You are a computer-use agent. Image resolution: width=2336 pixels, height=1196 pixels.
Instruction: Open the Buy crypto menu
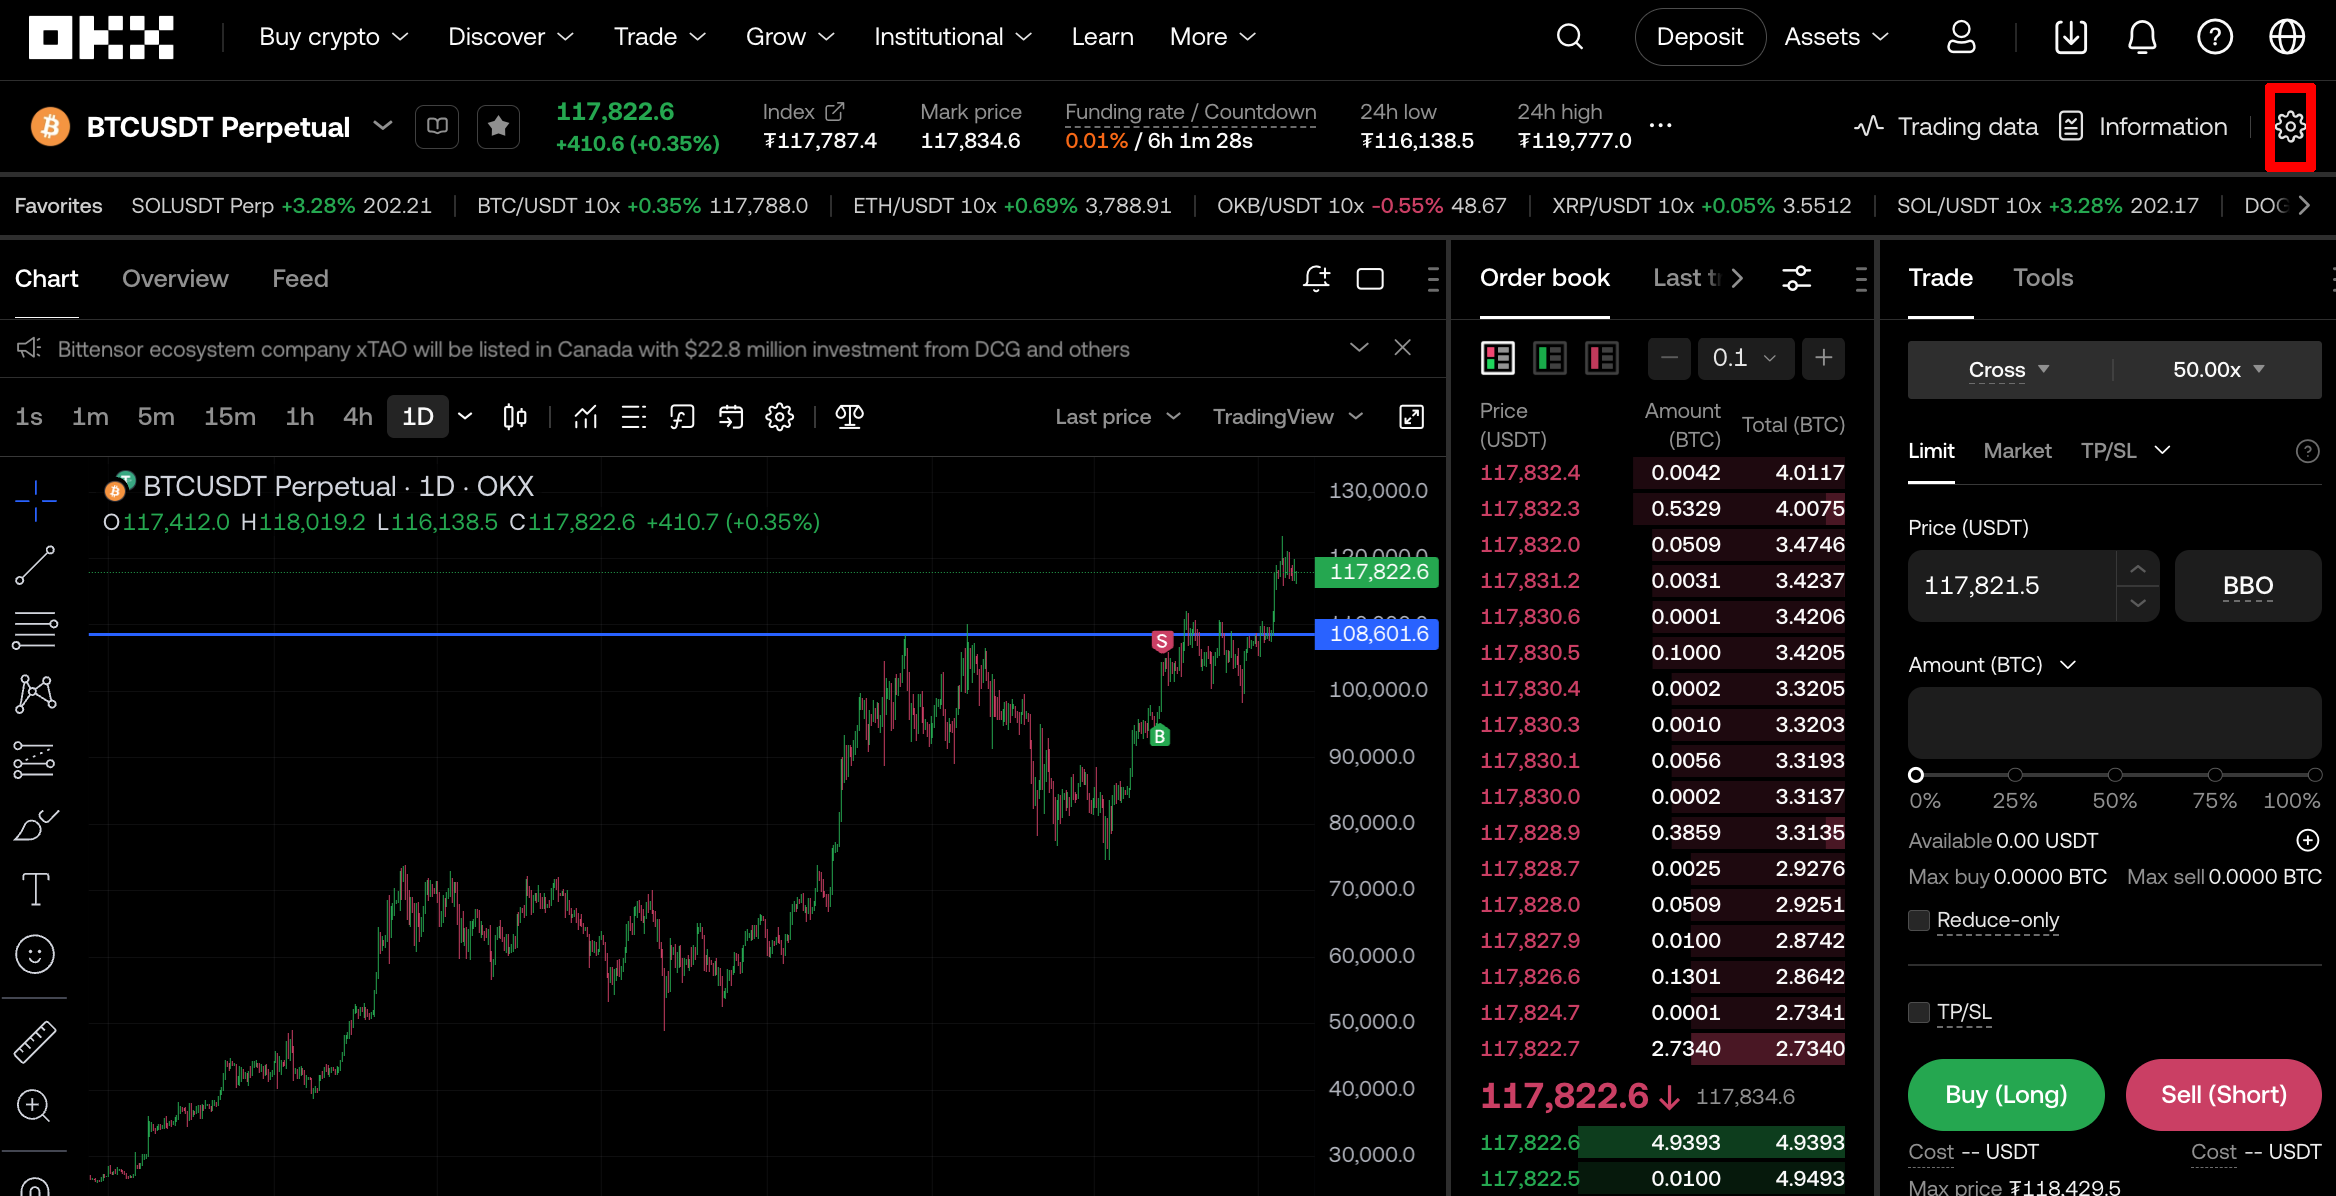[x=333, y=37]
